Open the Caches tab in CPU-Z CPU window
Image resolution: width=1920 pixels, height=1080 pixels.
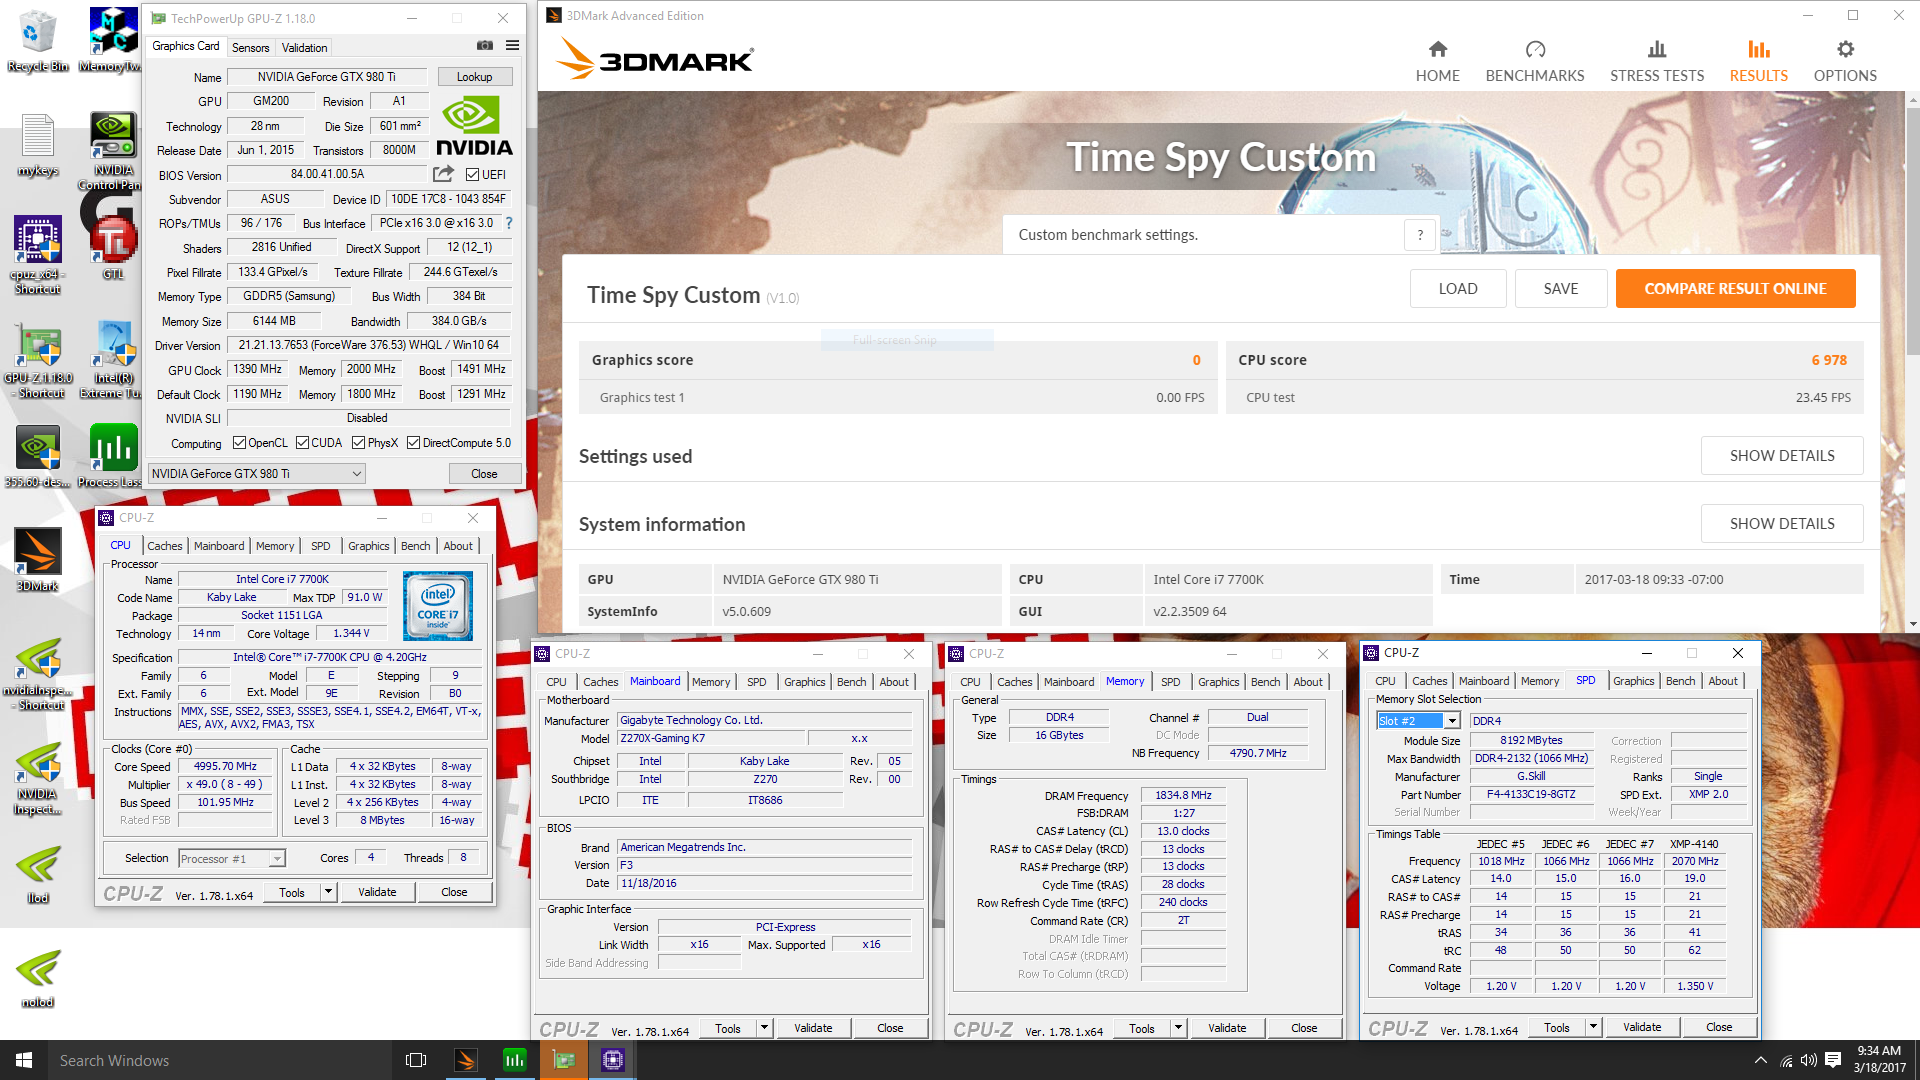click(x=165, y=546)
